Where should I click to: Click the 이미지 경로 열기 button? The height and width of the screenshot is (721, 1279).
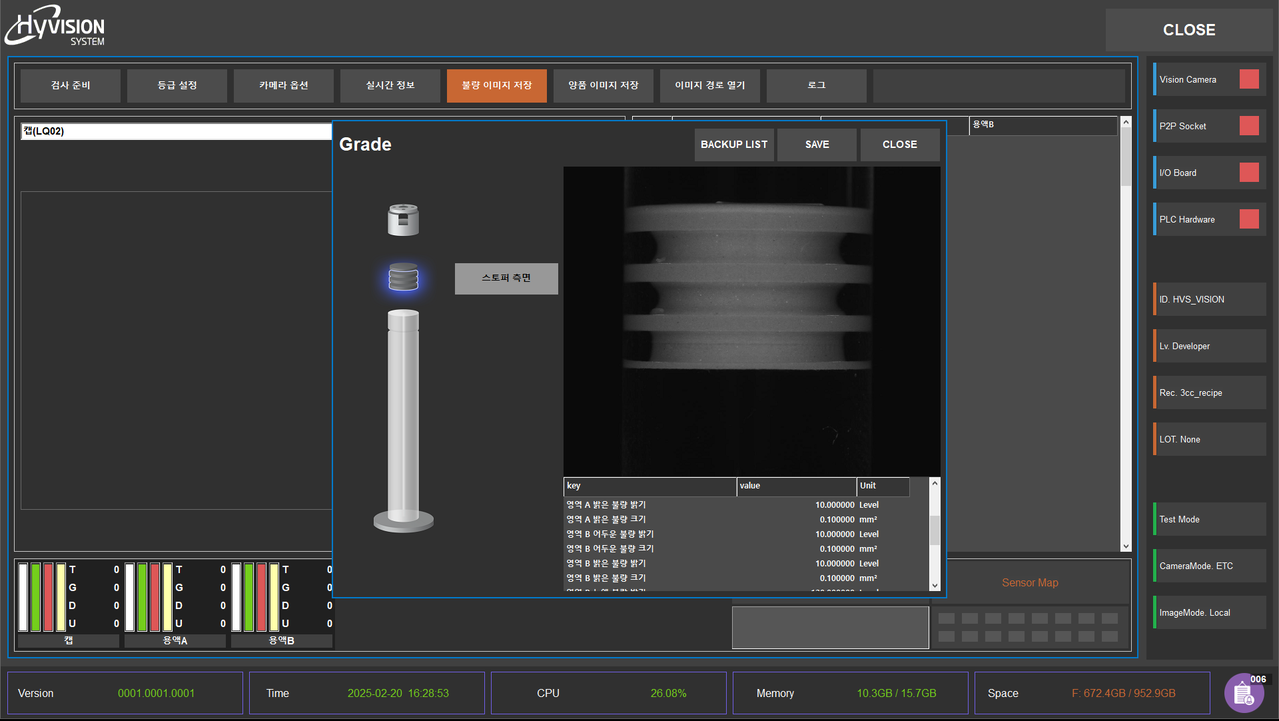[710, 86]
